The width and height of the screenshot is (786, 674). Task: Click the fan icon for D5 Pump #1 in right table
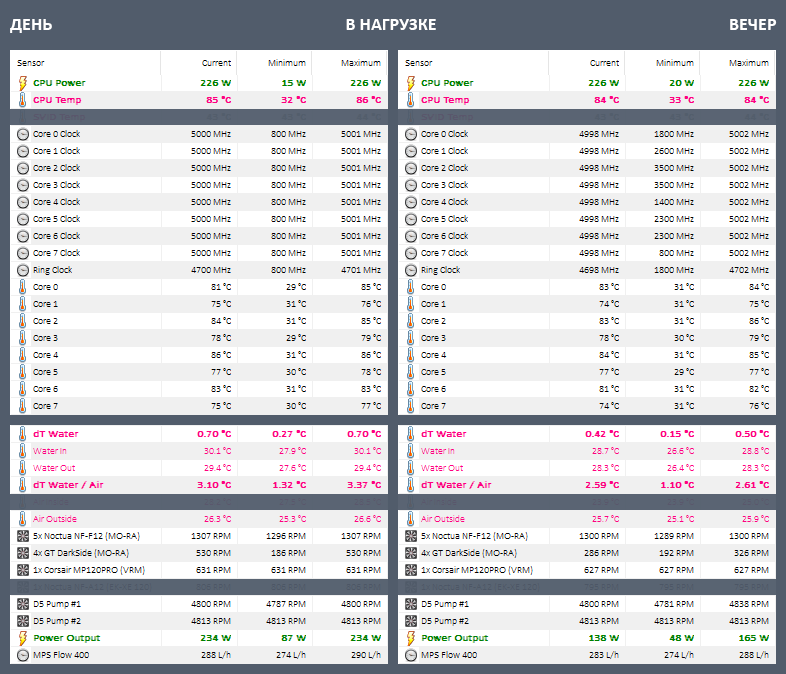coord(410,605)
